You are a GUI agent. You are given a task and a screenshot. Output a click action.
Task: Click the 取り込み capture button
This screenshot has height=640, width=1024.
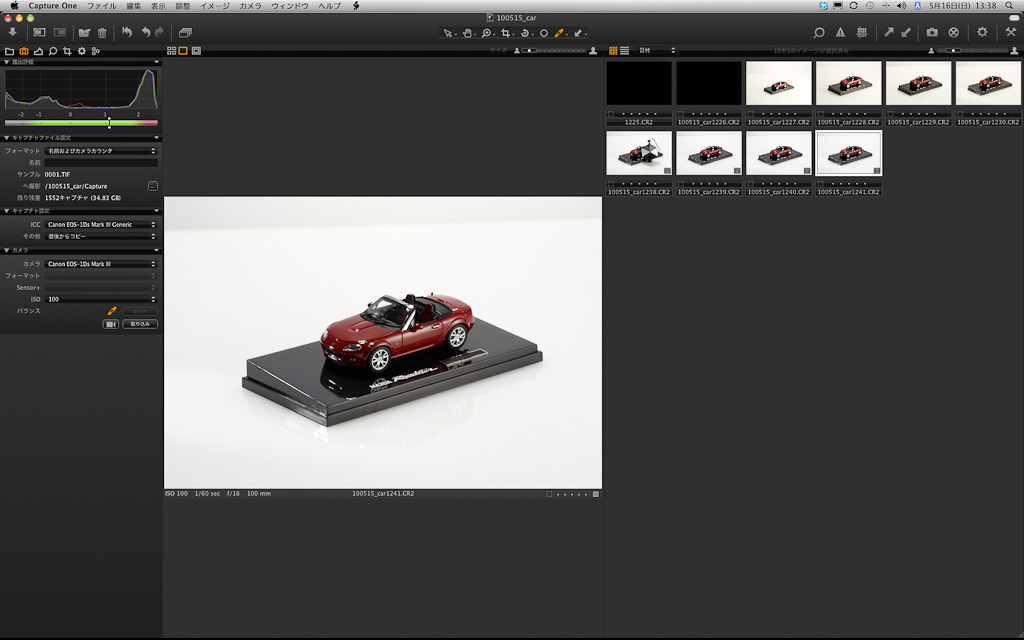click(x=140, y=324)
